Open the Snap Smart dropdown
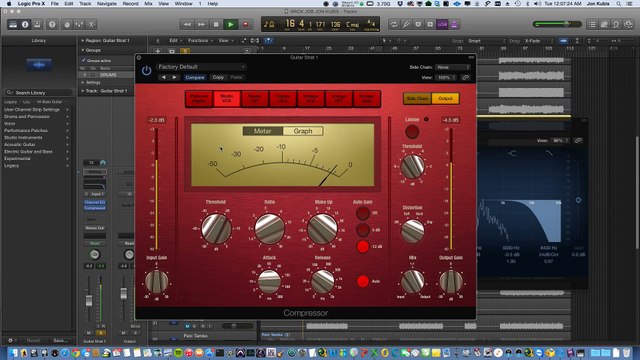This screenshot has height=360, width=640. click(486, 41)
